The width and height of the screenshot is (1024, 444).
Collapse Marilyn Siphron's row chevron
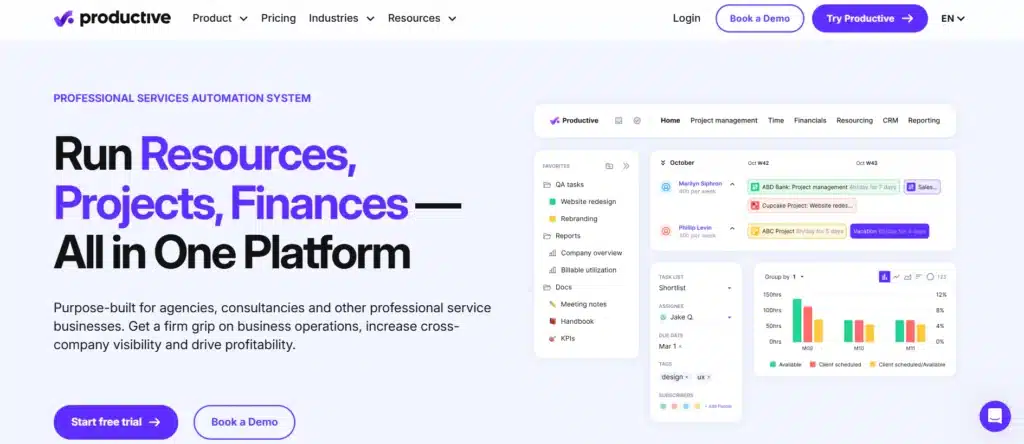tap(732, 184)
